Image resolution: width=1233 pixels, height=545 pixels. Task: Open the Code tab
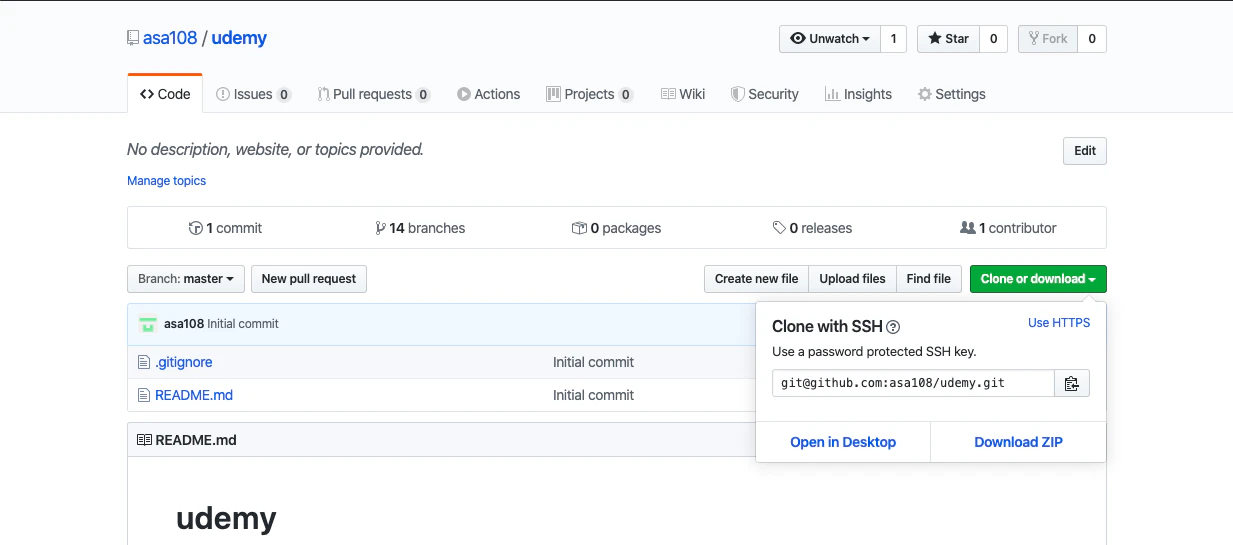point(165,94)
